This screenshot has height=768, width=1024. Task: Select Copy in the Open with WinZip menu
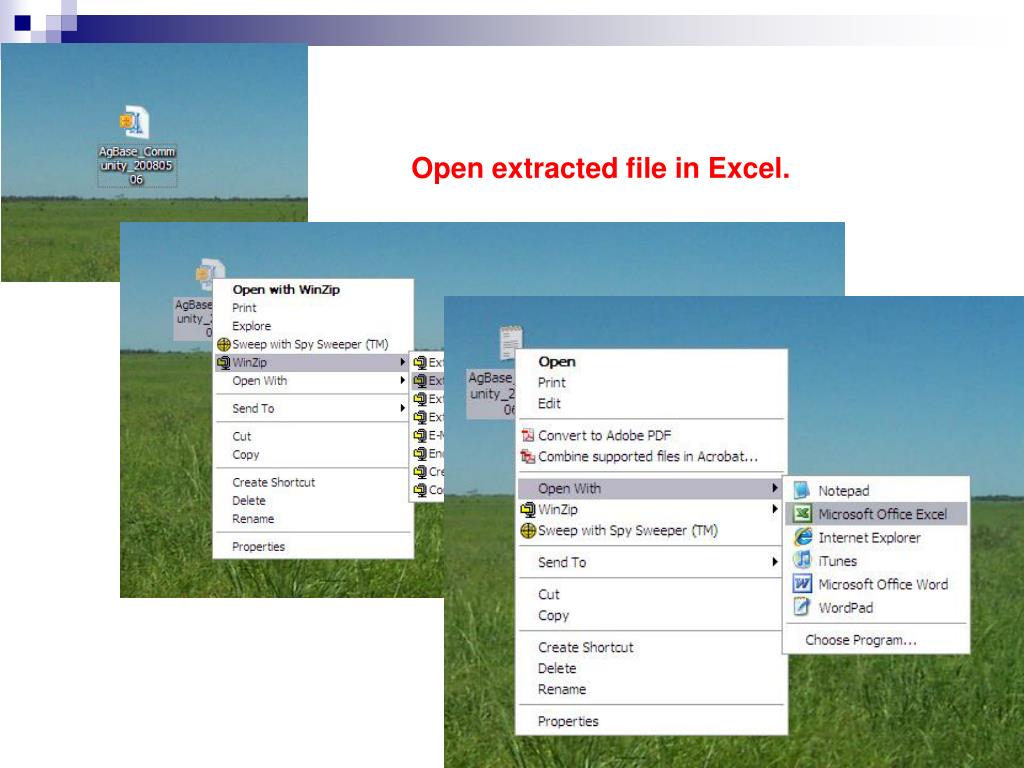coord(246,455)
